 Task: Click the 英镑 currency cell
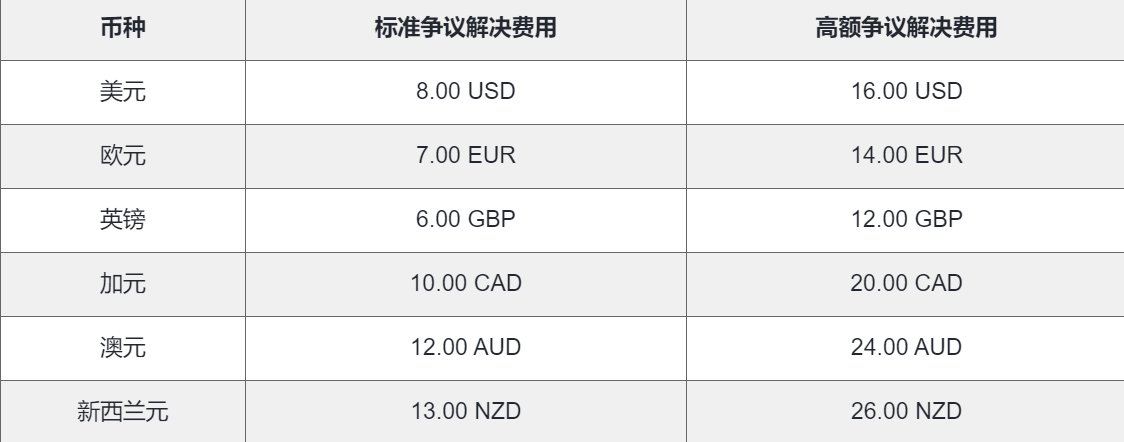(123, 220)
